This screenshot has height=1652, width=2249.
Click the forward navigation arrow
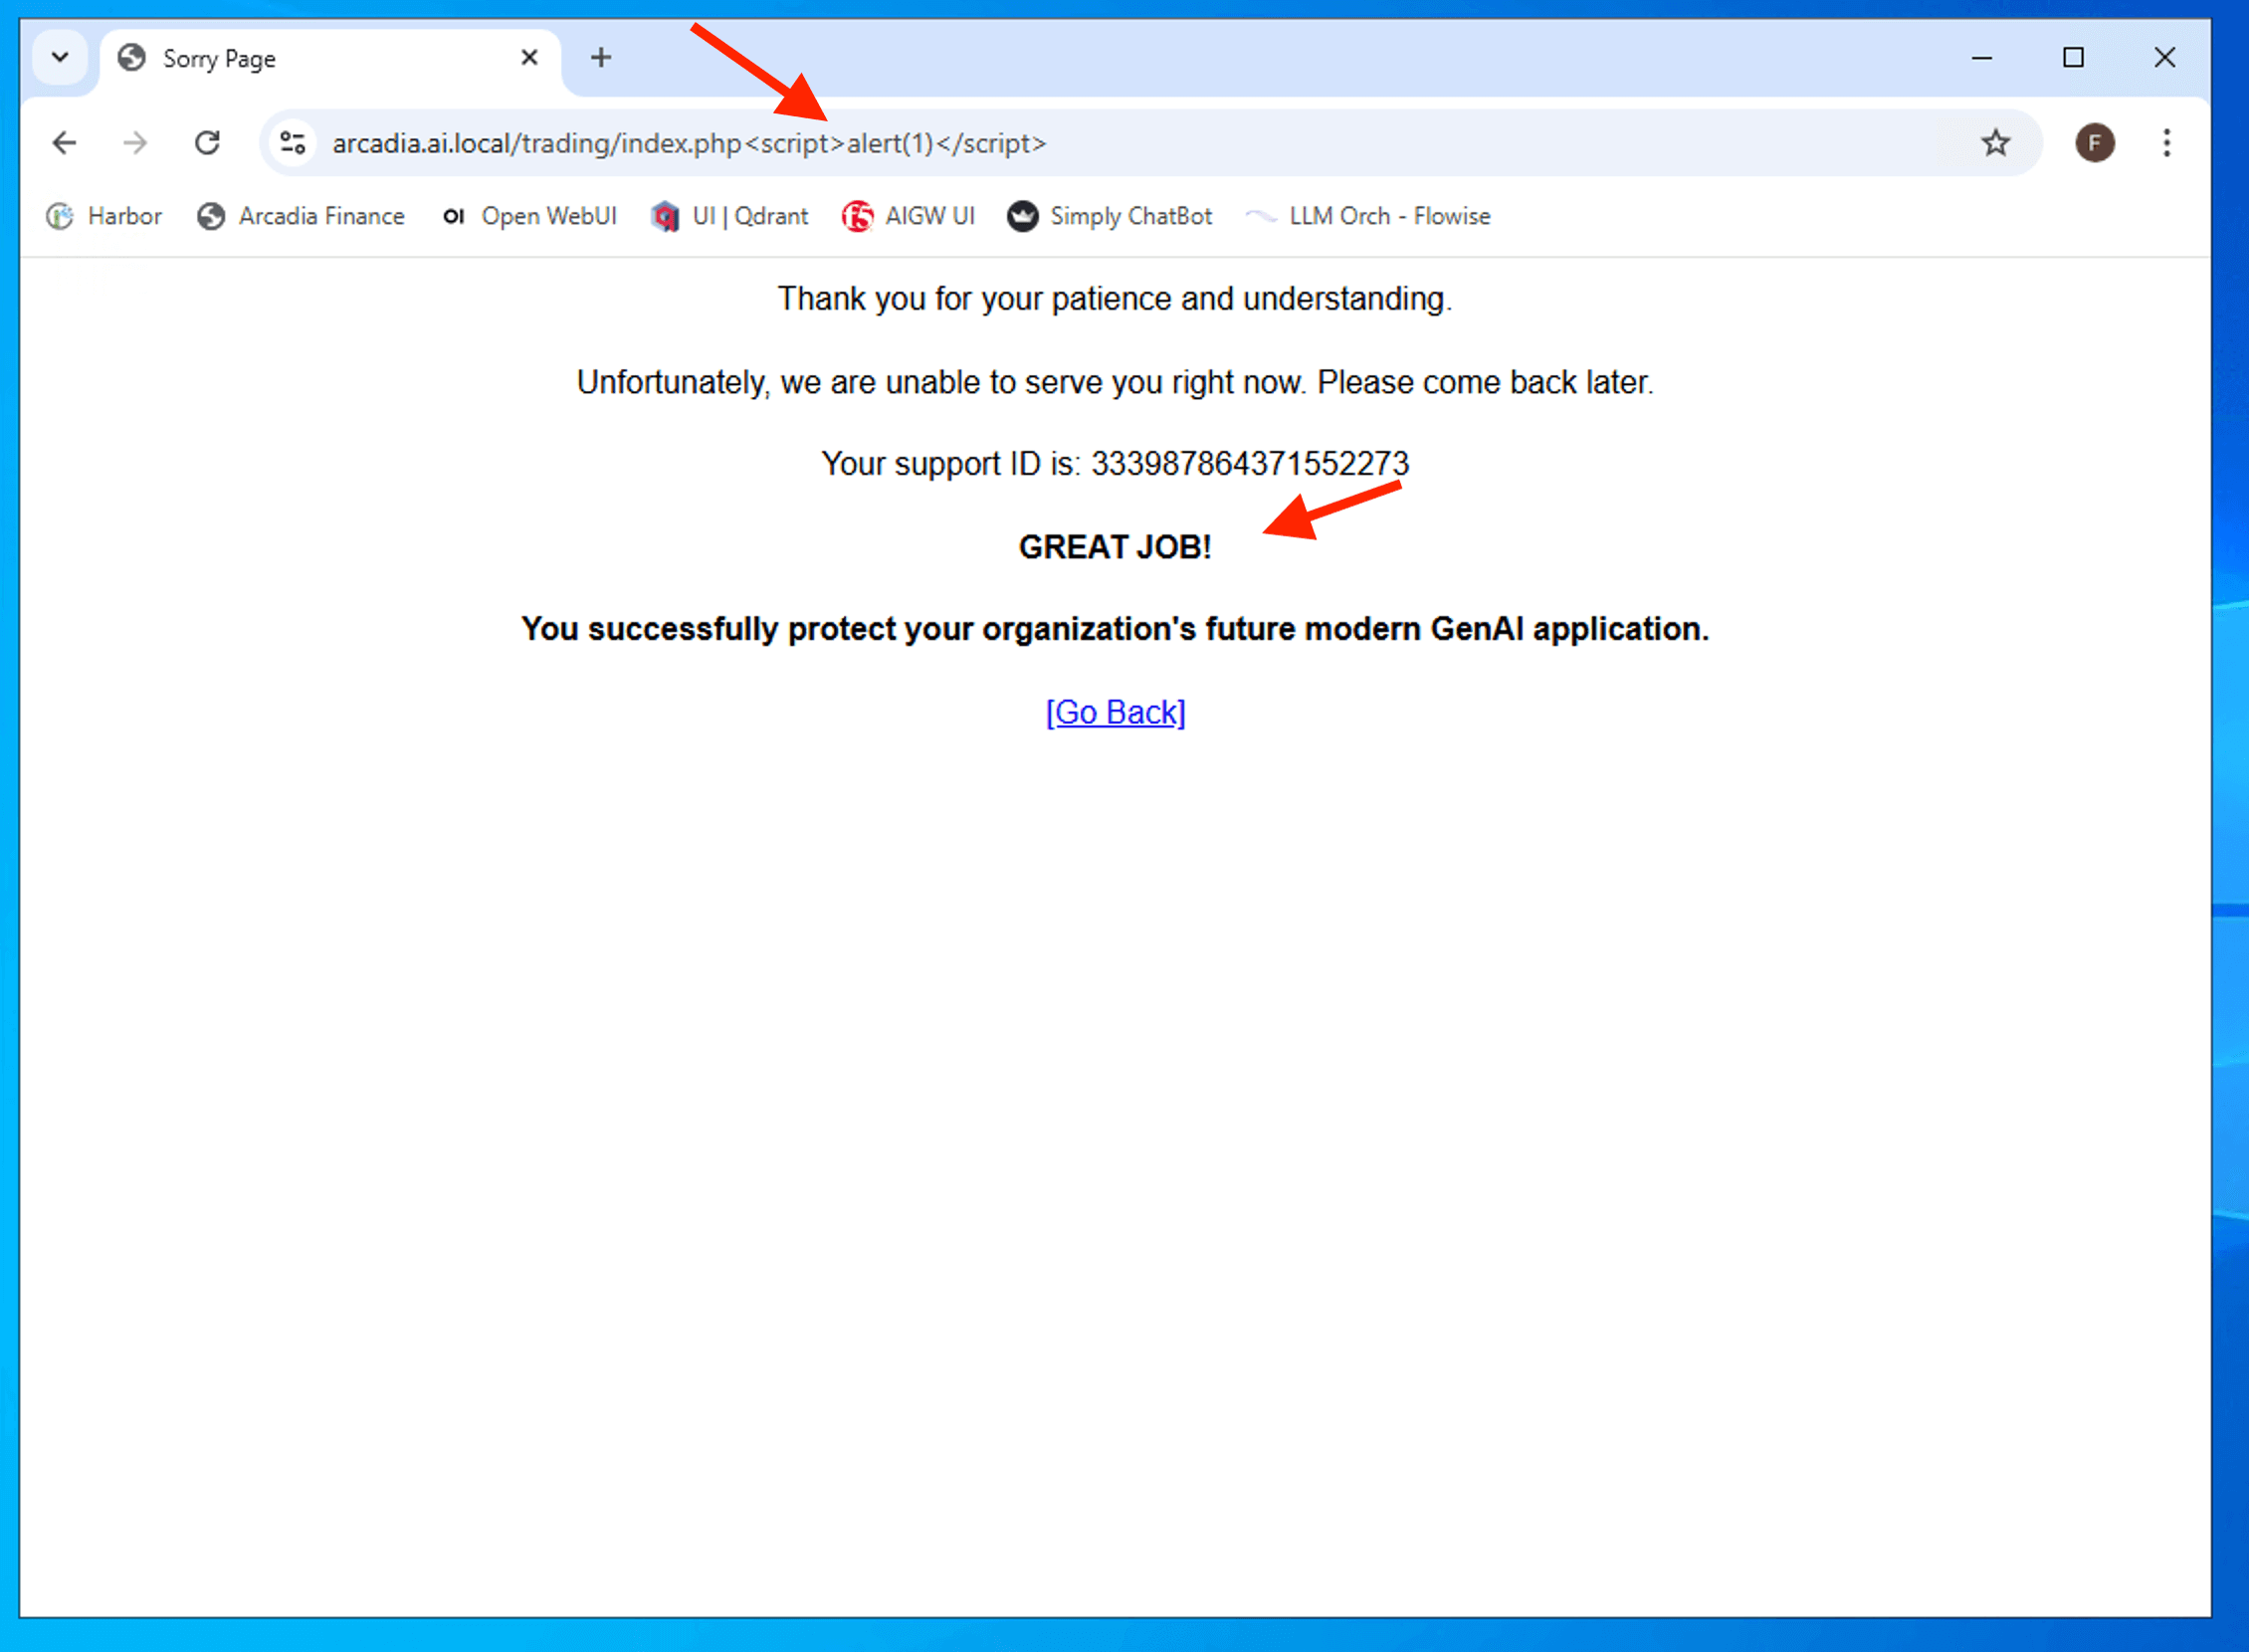pos(135,143)
